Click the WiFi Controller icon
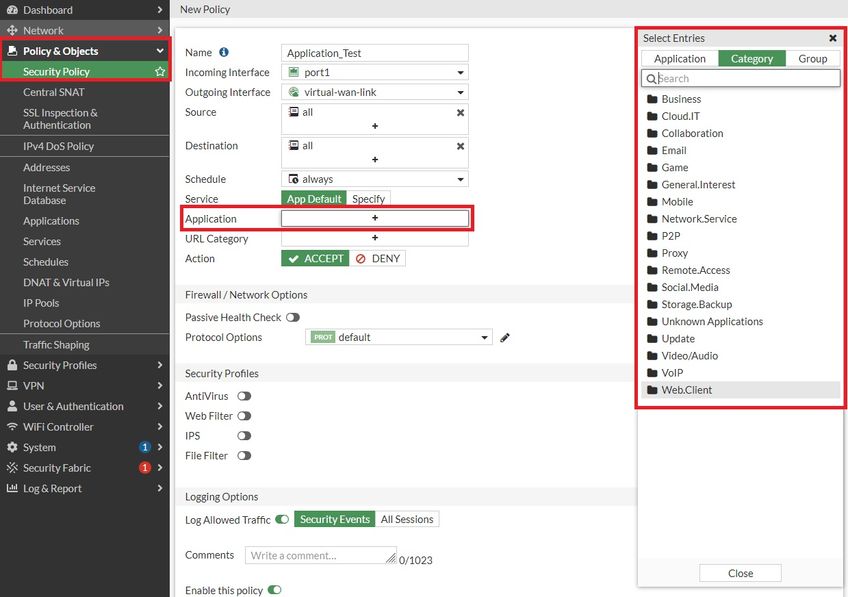This screenshot has height=597, width=848. pos(12,427)
